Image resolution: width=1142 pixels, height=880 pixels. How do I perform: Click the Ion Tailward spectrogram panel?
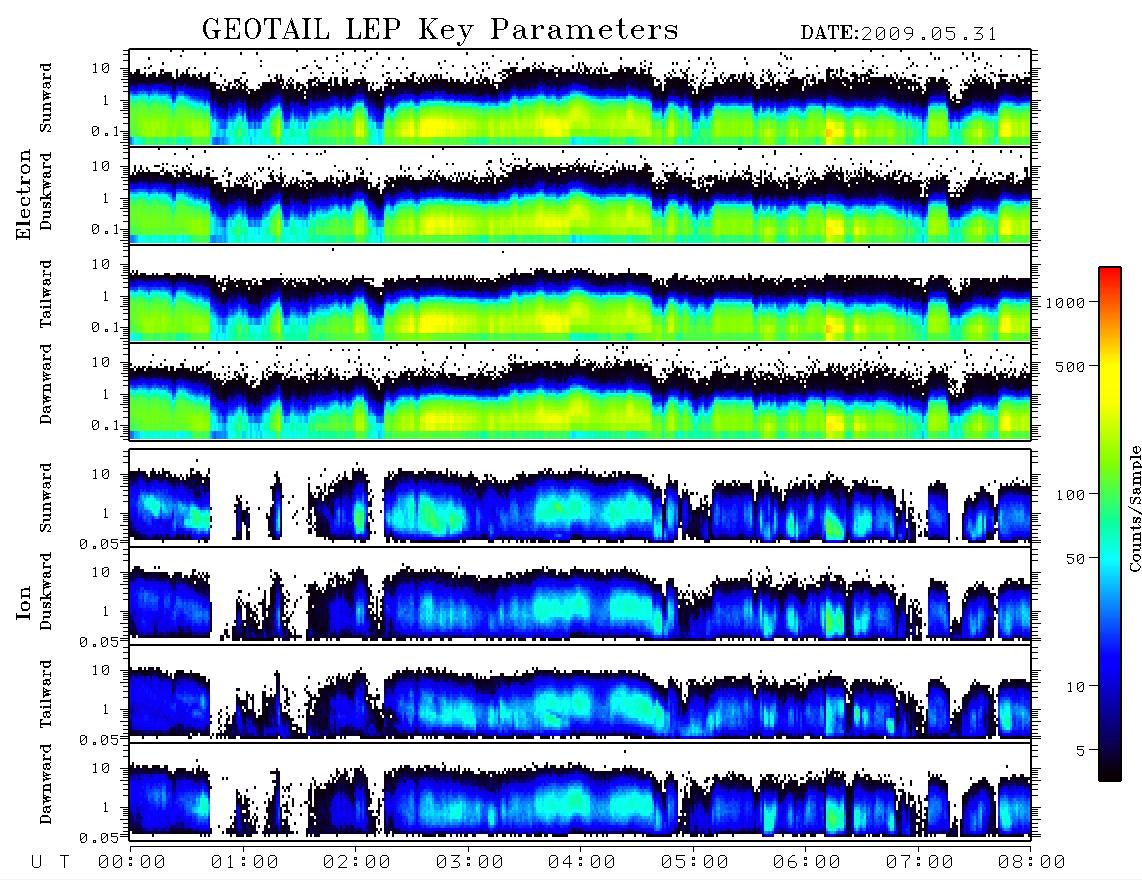click(580, 692)
